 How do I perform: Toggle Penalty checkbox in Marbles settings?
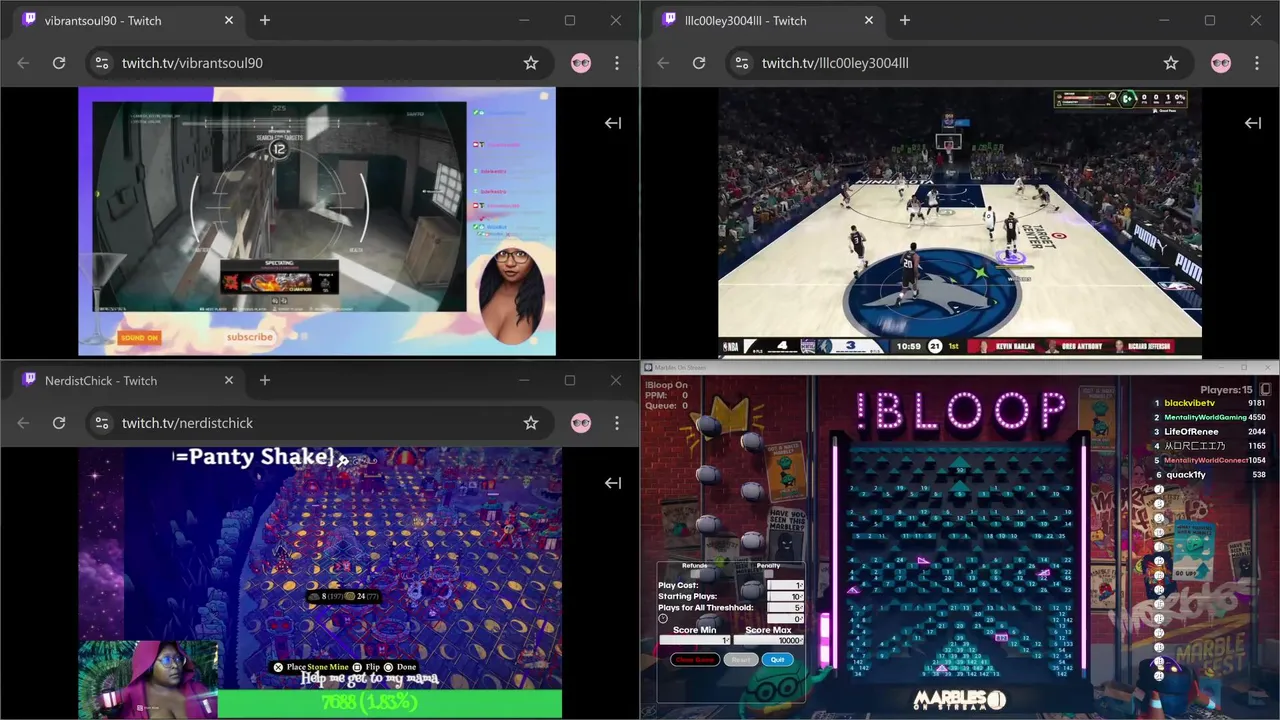(x=769, y=574)
